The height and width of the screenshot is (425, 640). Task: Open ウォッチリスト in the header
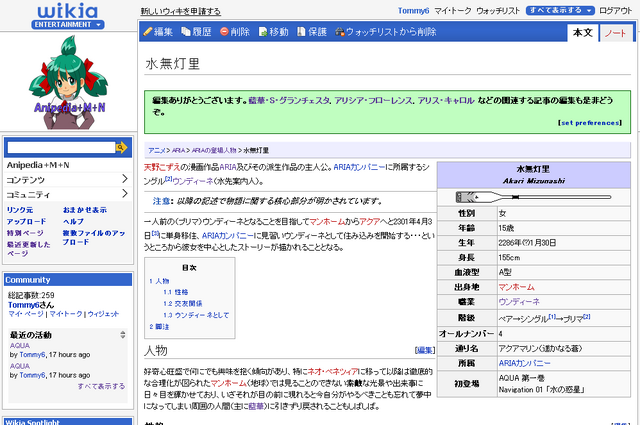coord(498,11)
